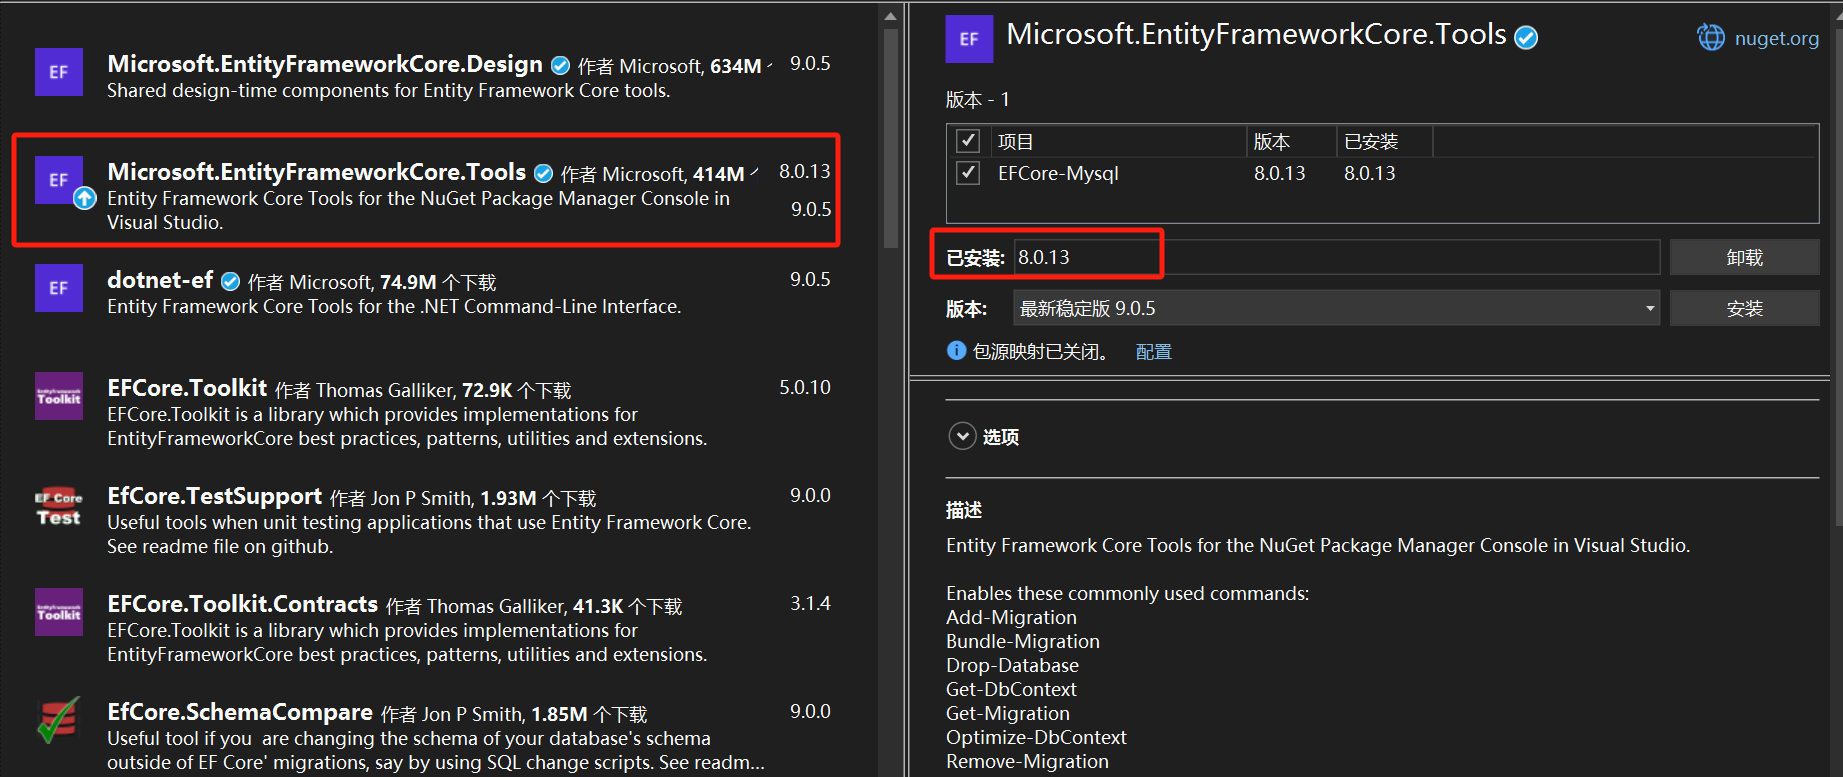Screen dimensions: 1843x777
Task: Click the 安装 install button
Action: coord(1744,308)
